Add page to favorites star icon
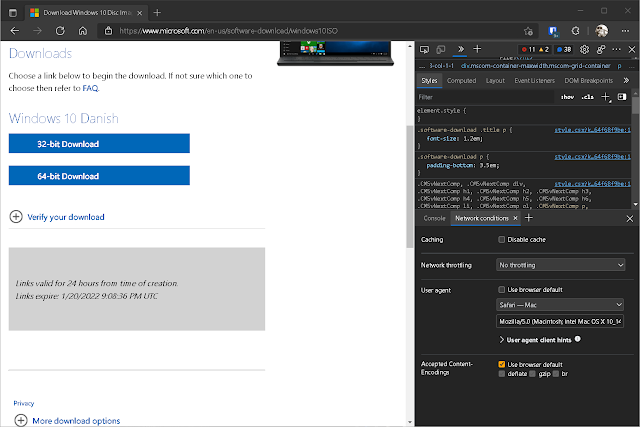Screen dimensions: 640x427 529,31
